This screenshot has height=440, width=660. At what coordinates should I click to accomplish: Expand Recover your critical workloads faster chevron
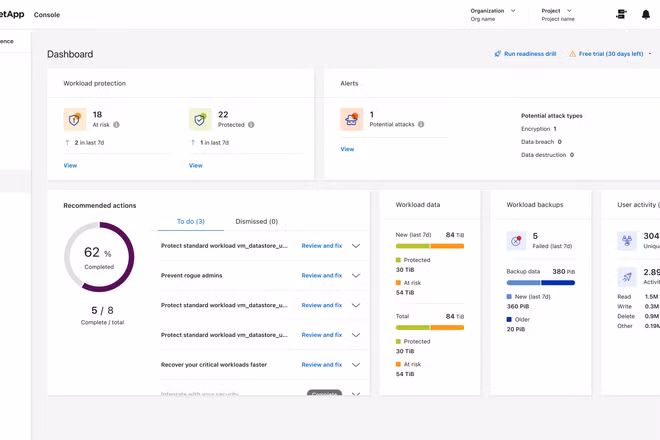tap(356, 365)
